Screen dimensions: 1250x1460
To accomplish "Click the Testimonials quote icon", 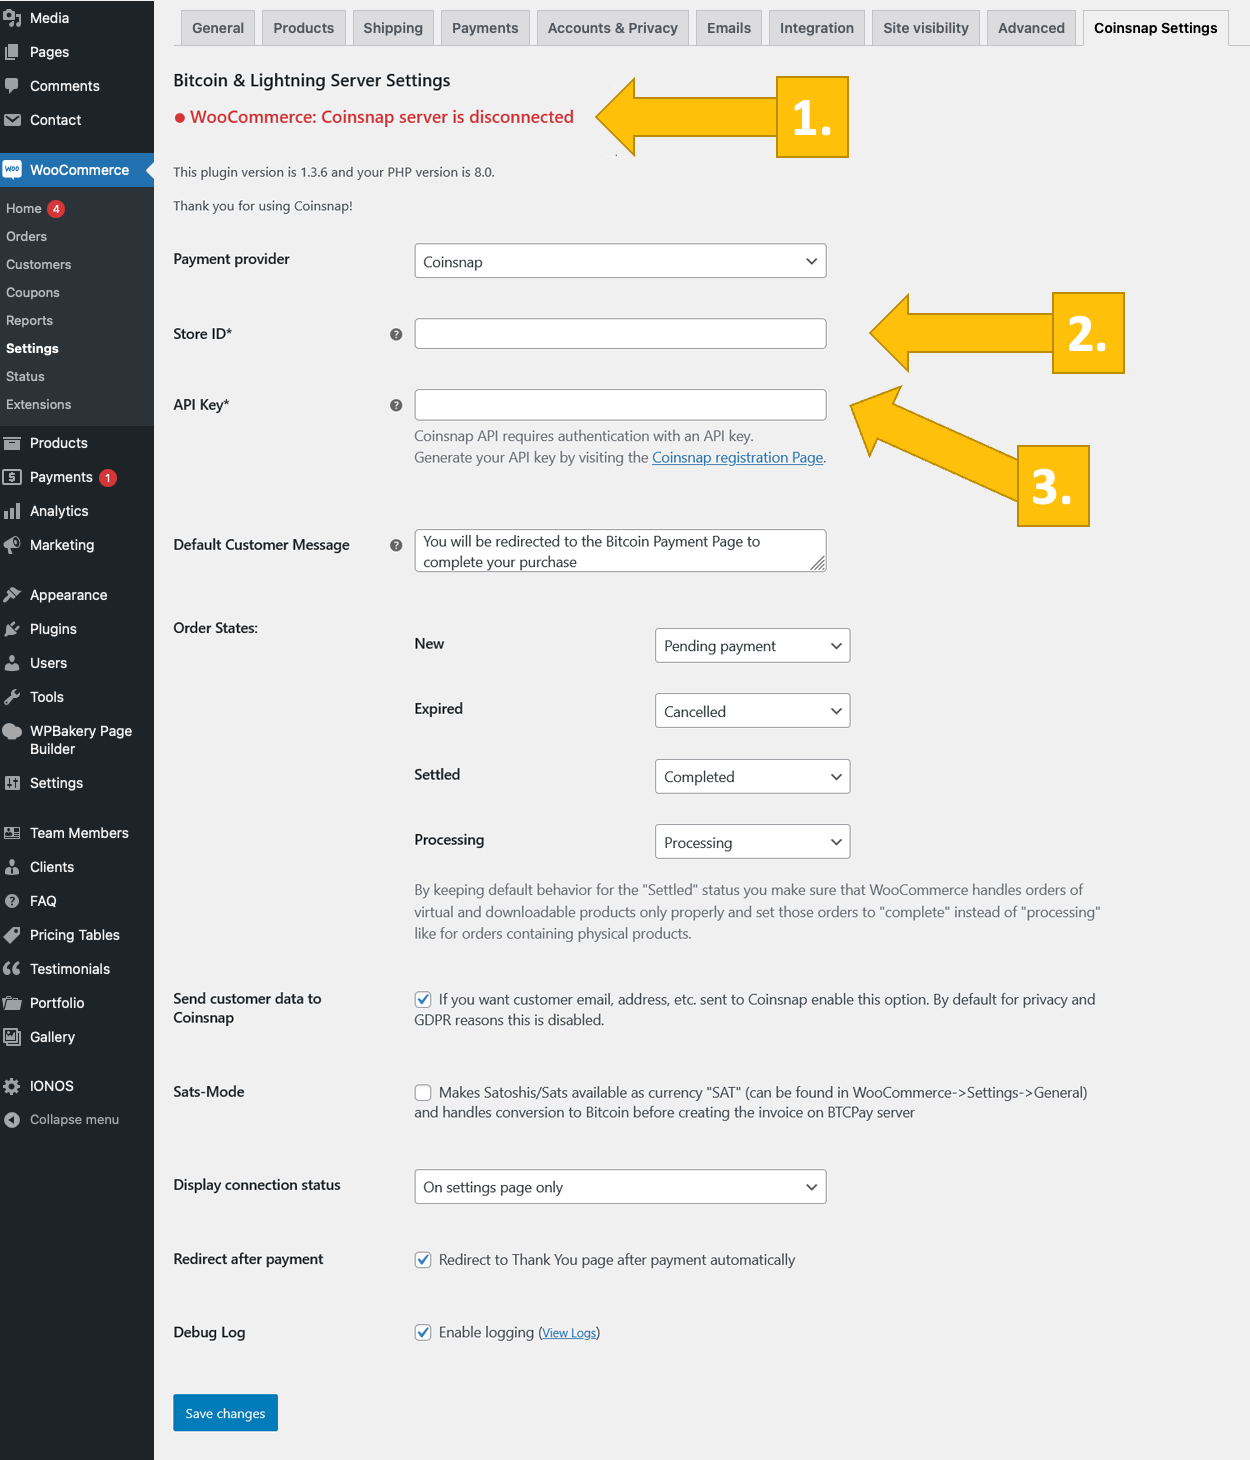I will click(12, 969).
